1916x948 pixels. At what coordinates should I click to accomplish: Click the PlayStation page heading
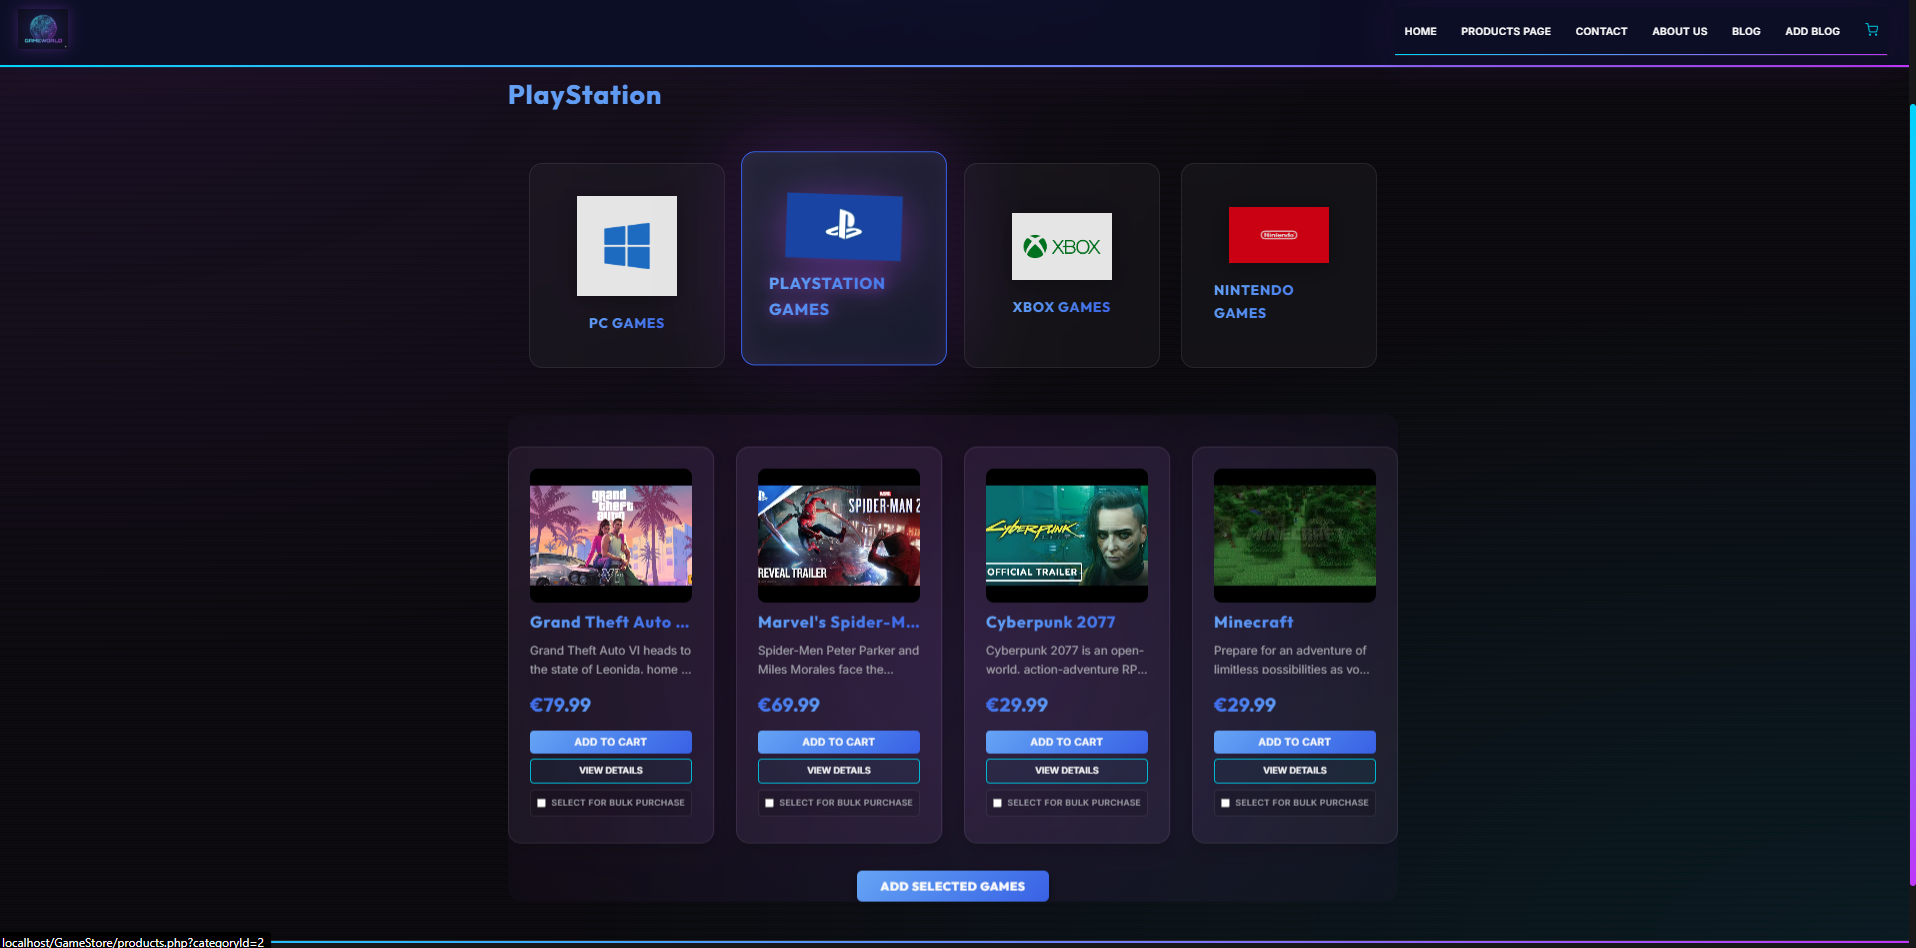point(584,95)
